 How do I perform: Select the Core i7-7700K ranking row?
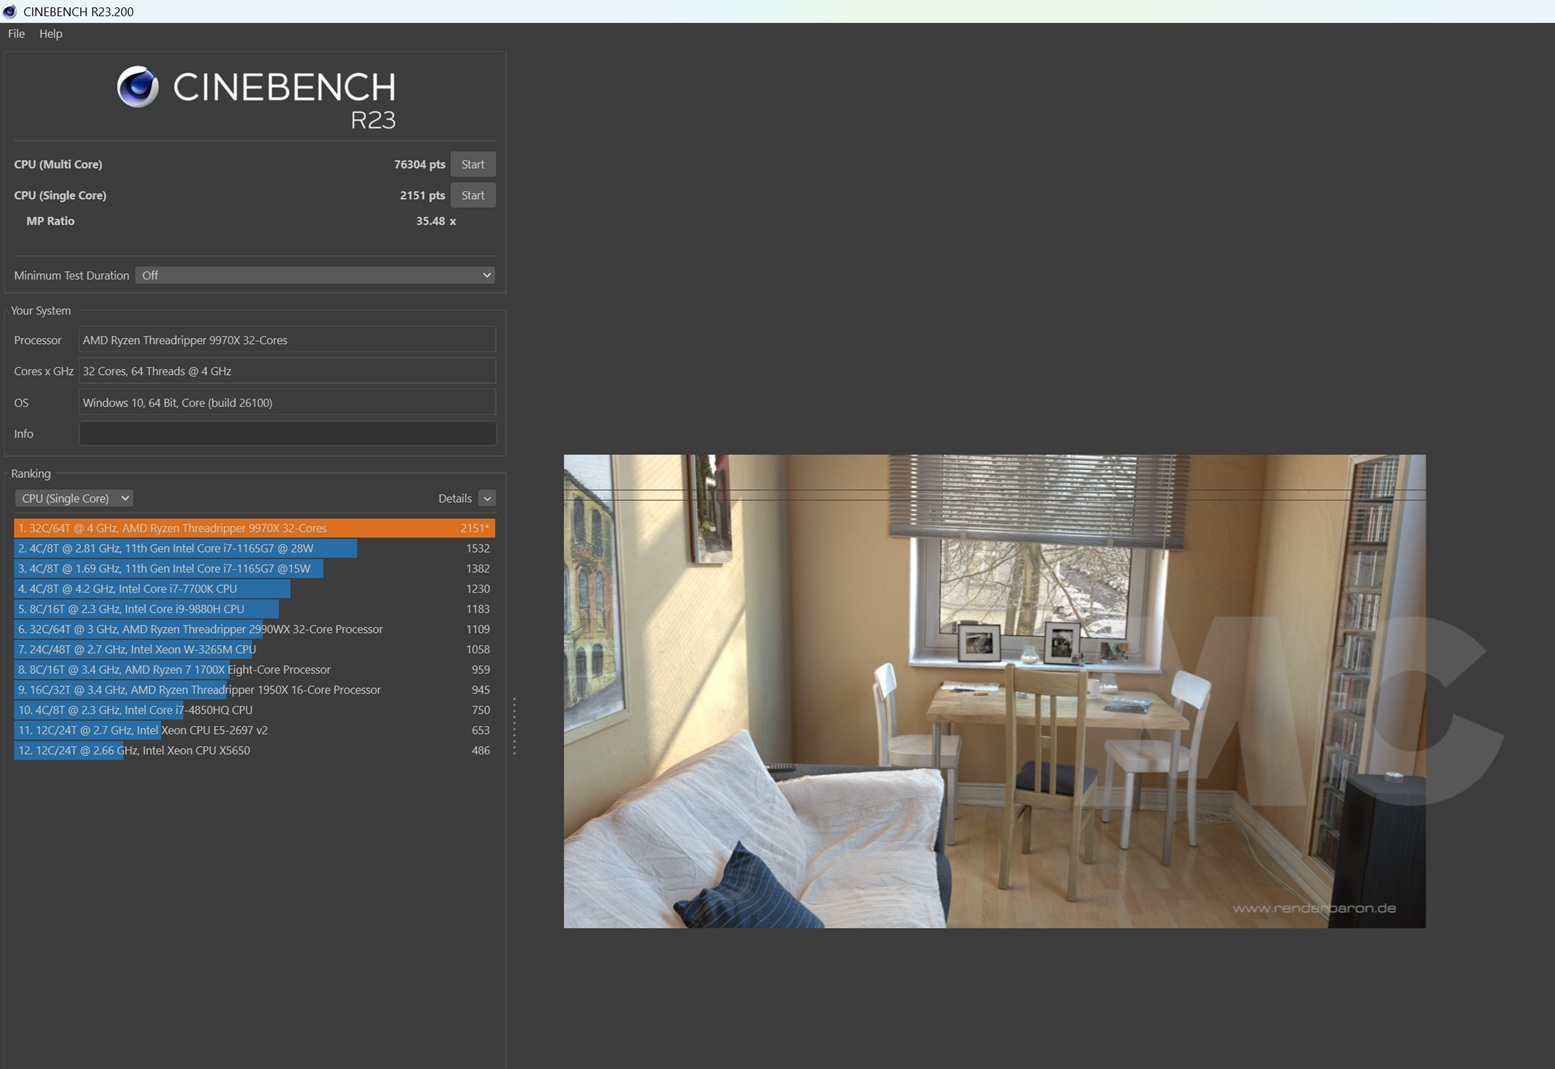coord(254,589)
